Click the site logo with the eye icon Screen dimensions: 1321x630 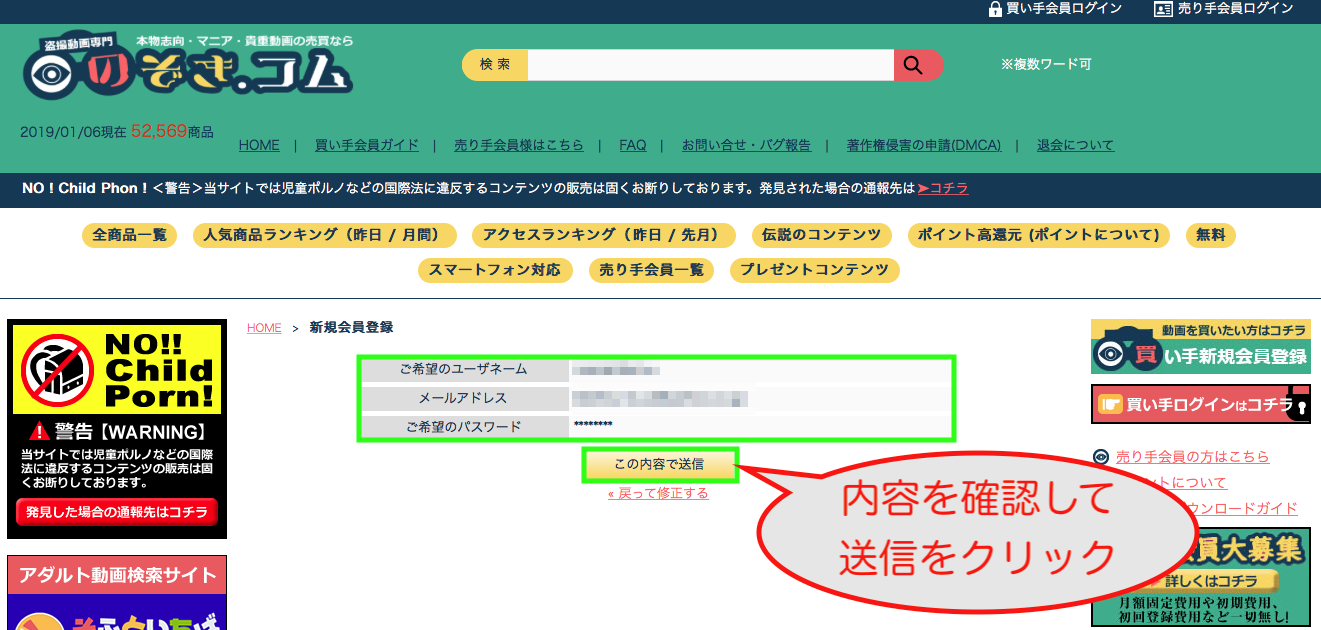coord(187,68)
